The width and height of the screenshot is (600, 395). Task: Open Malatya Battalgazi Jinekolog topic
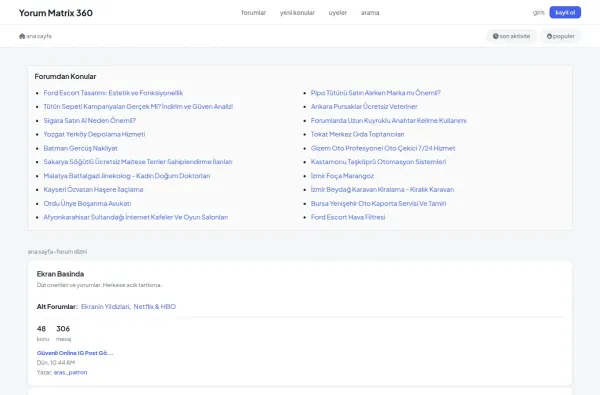[127, 176]
